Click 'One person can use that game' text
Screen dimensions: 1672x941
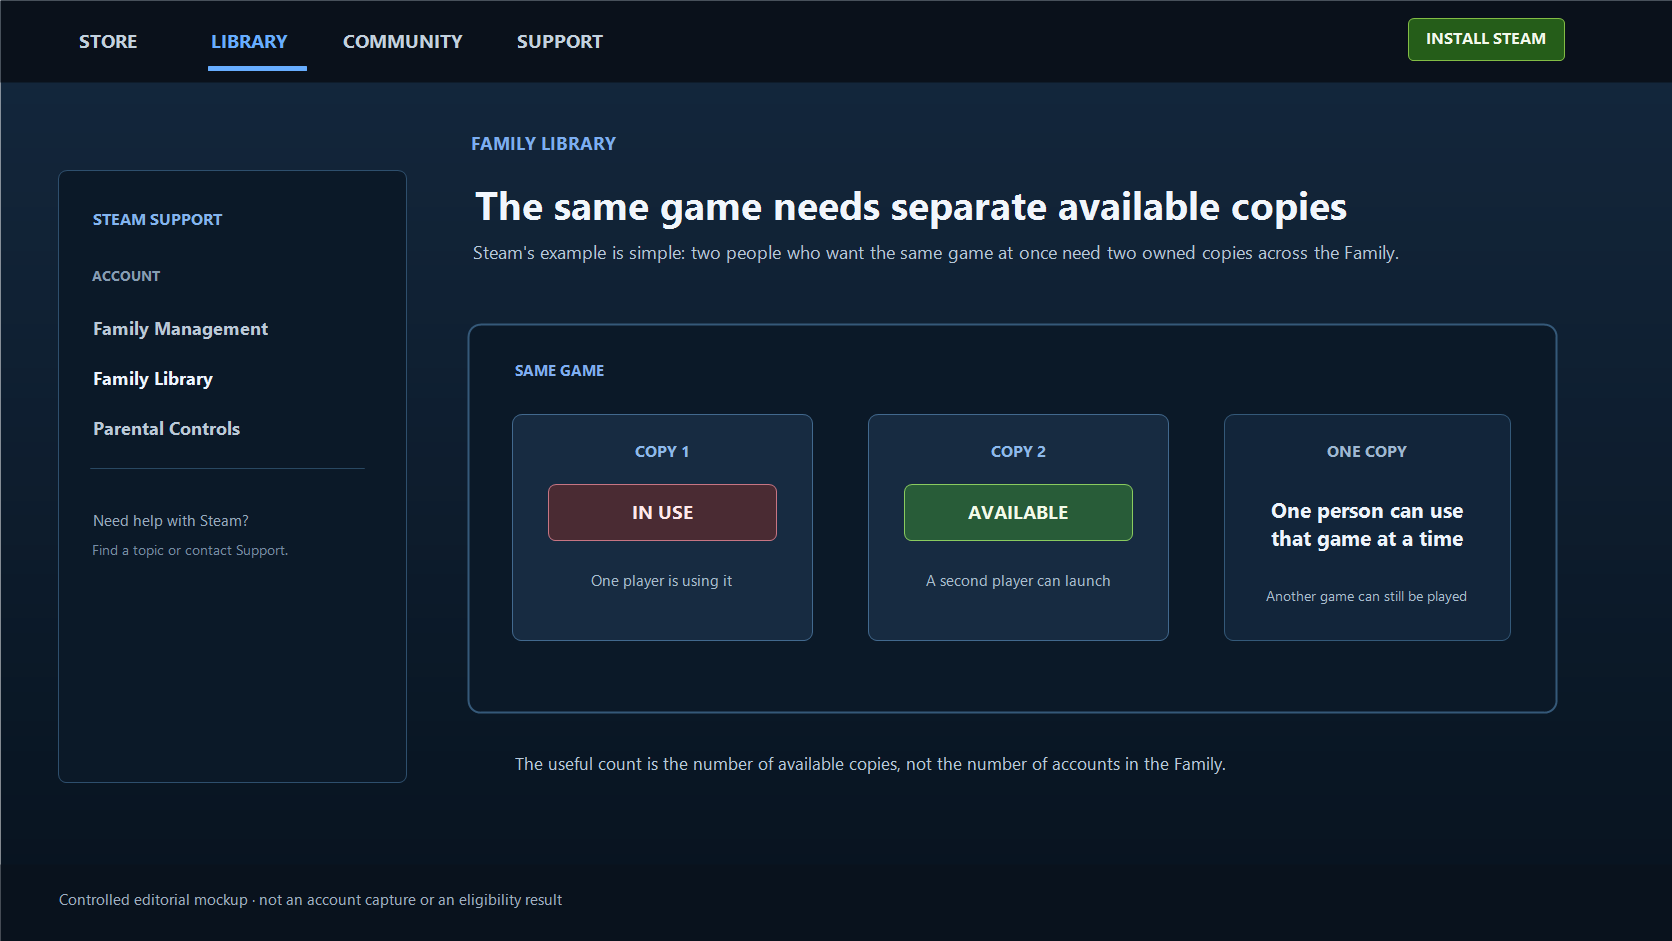pyautogui.click(x=1367, y=524)
